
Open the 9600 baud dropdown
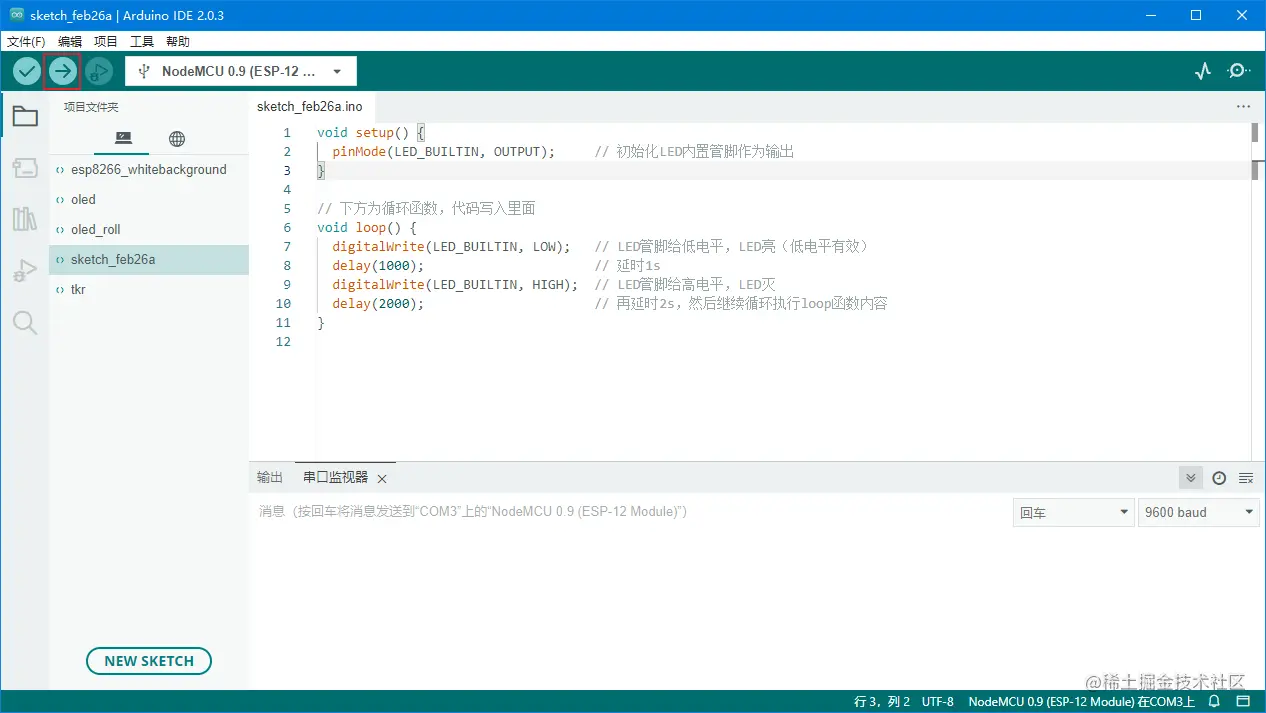point(1198,512)
